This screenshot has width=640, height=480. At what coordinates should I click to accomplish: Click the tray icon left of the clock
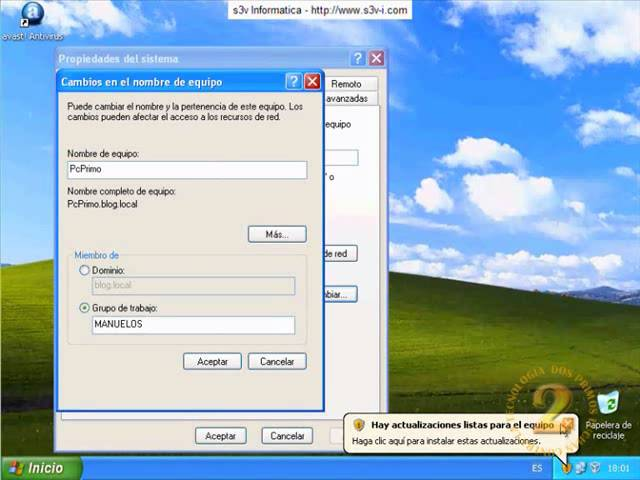(x=595, y=468)
